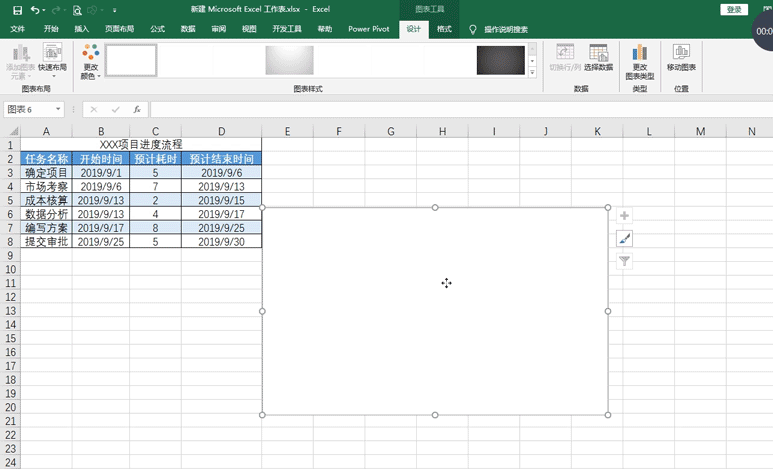
Task: Open Change Colors (更改颜色) palette
Action: click(x=90, y=60)
